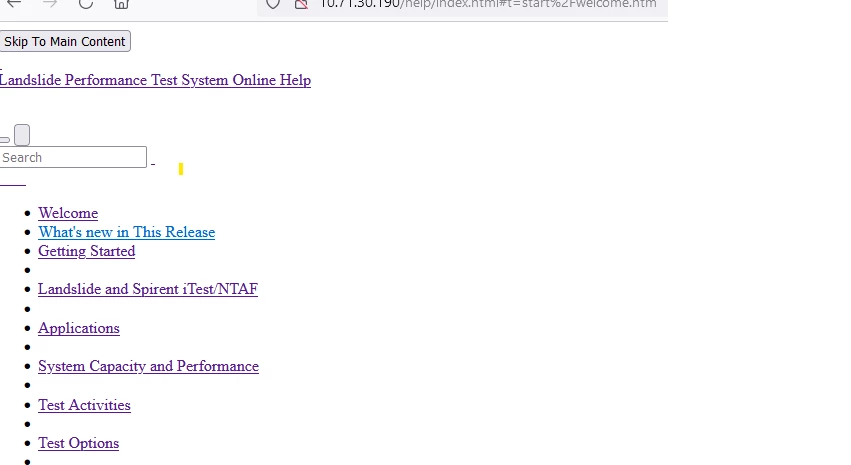This screenshot has height=465, width=851.
Task: Open Landslide Performance Test System Online Help link
Action: 155,80
